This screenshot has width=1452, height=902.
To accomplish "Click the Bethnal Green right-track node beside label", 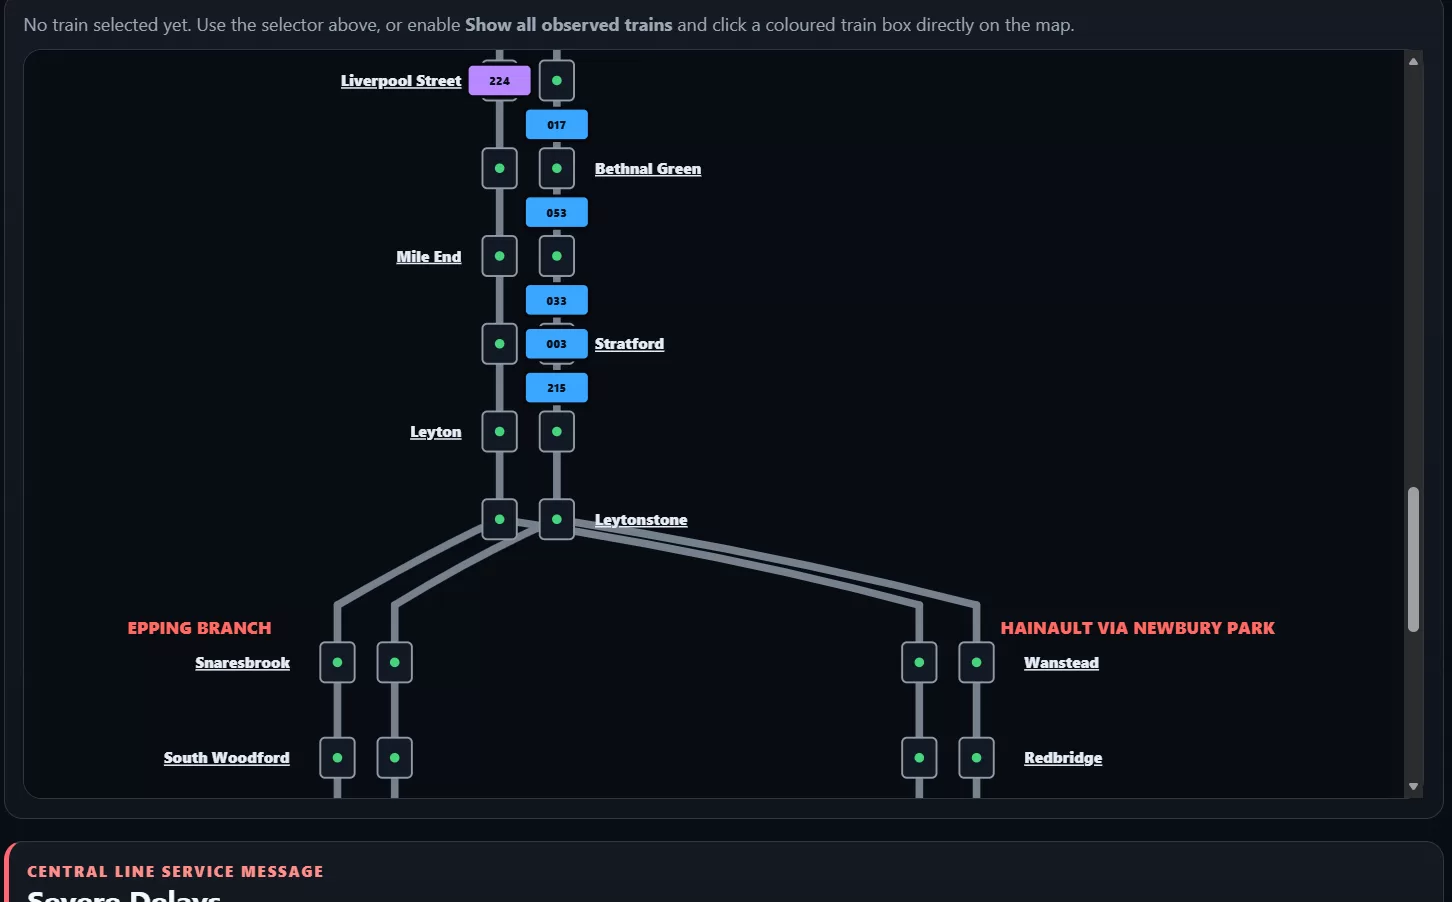I will pyautogui.click(x=557, y=169).
